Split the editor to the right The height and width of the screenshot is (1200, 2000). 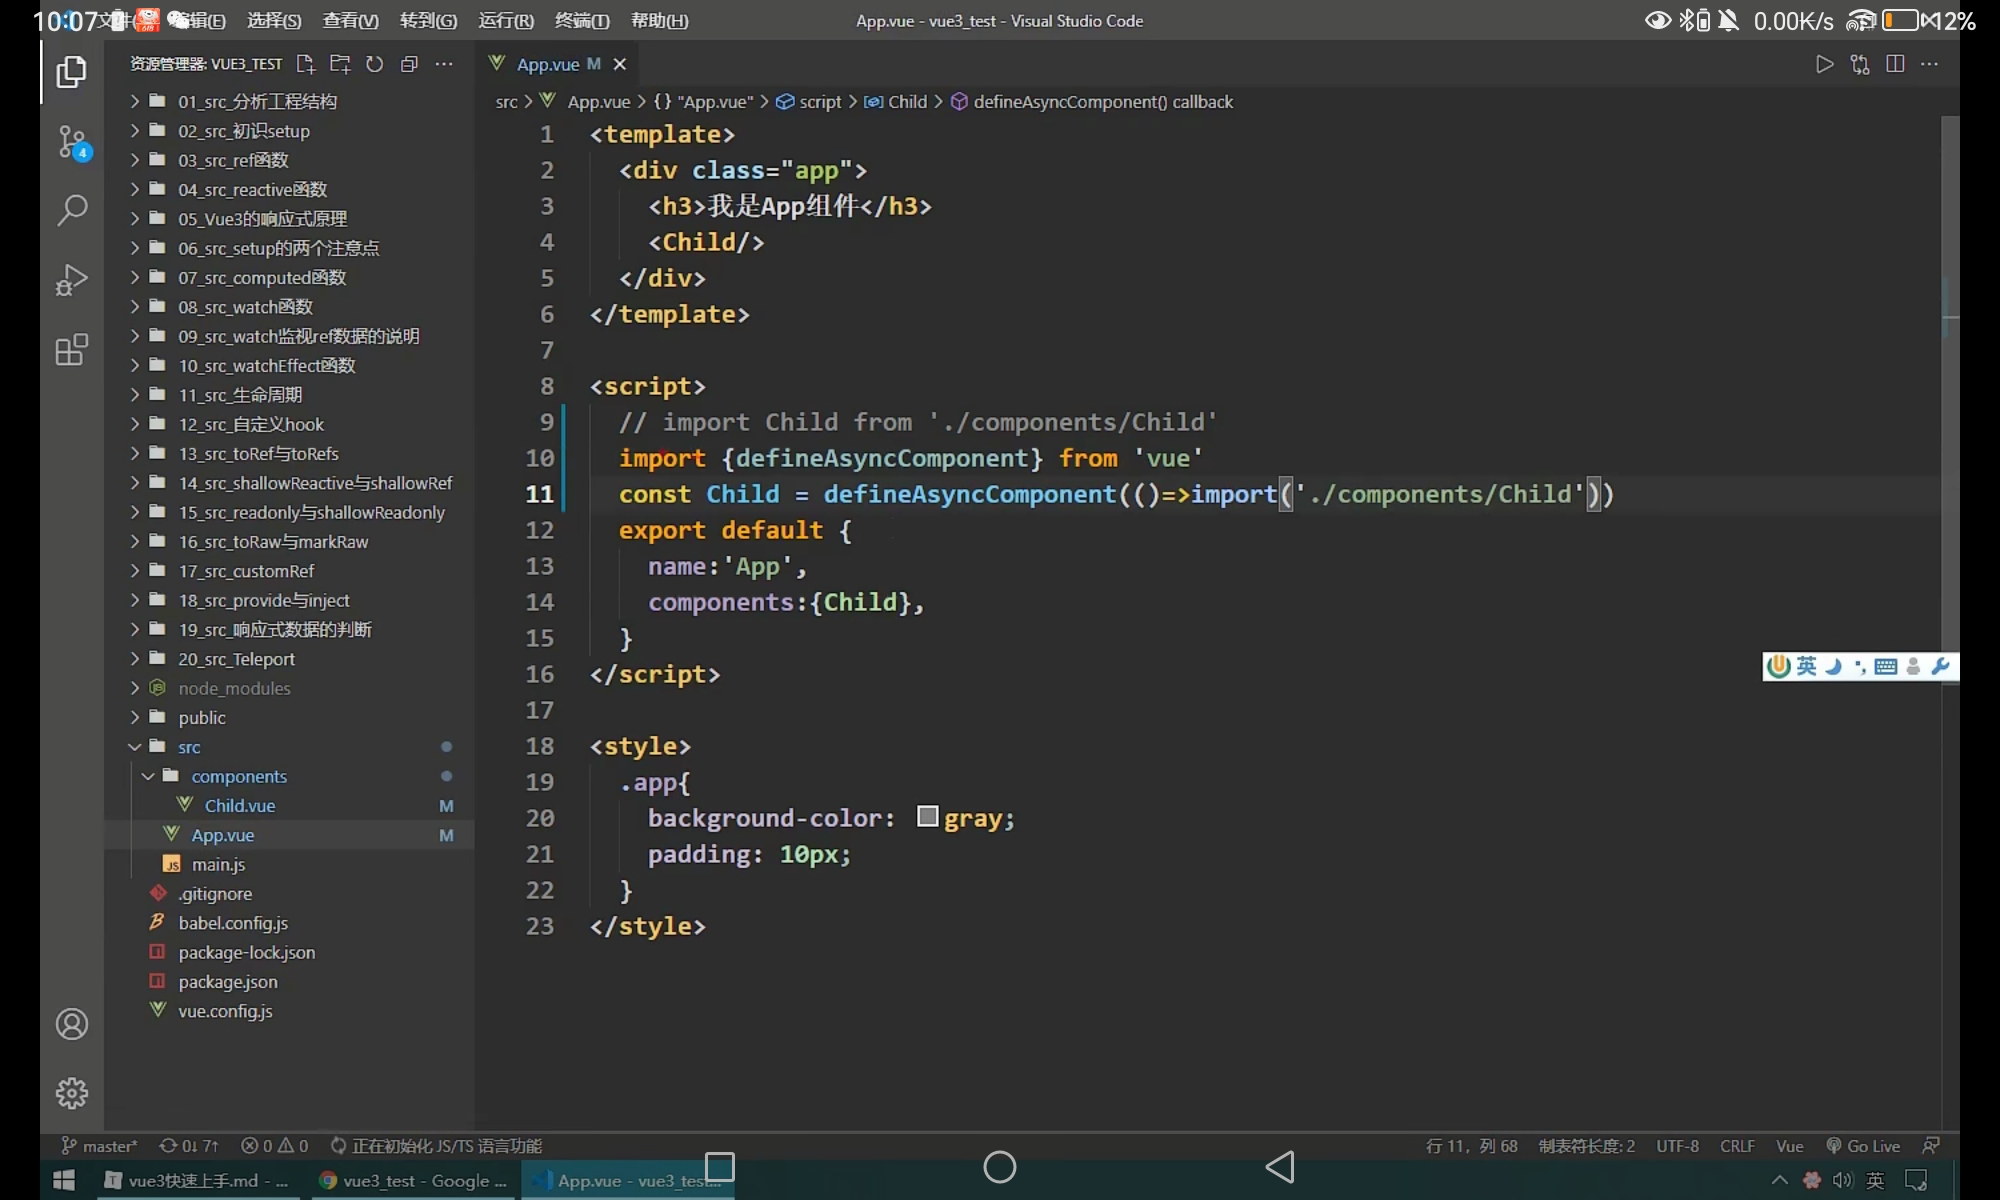[x=1894, y=64]
